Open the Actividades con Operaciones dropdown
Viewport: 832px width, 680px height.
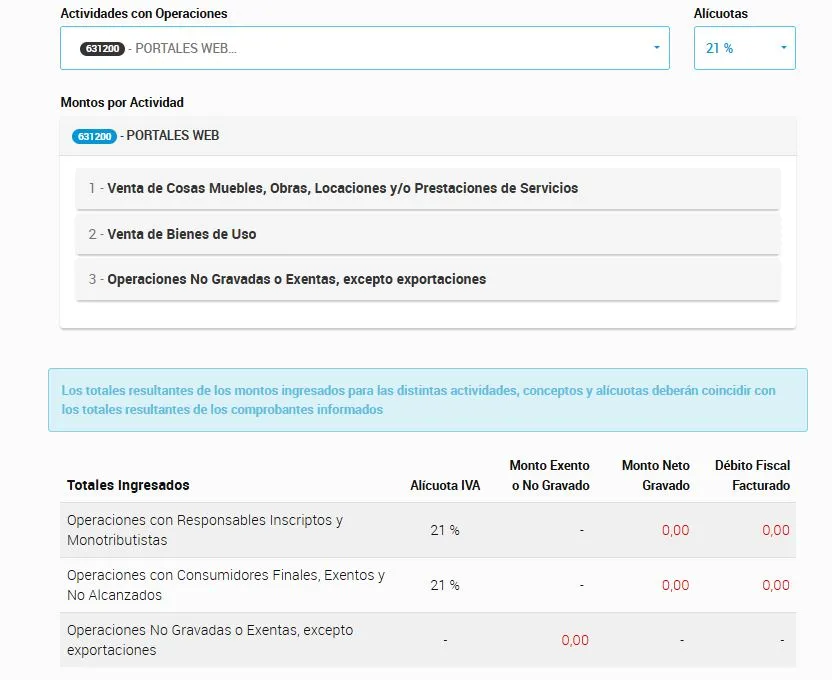[x=365, y=48]
